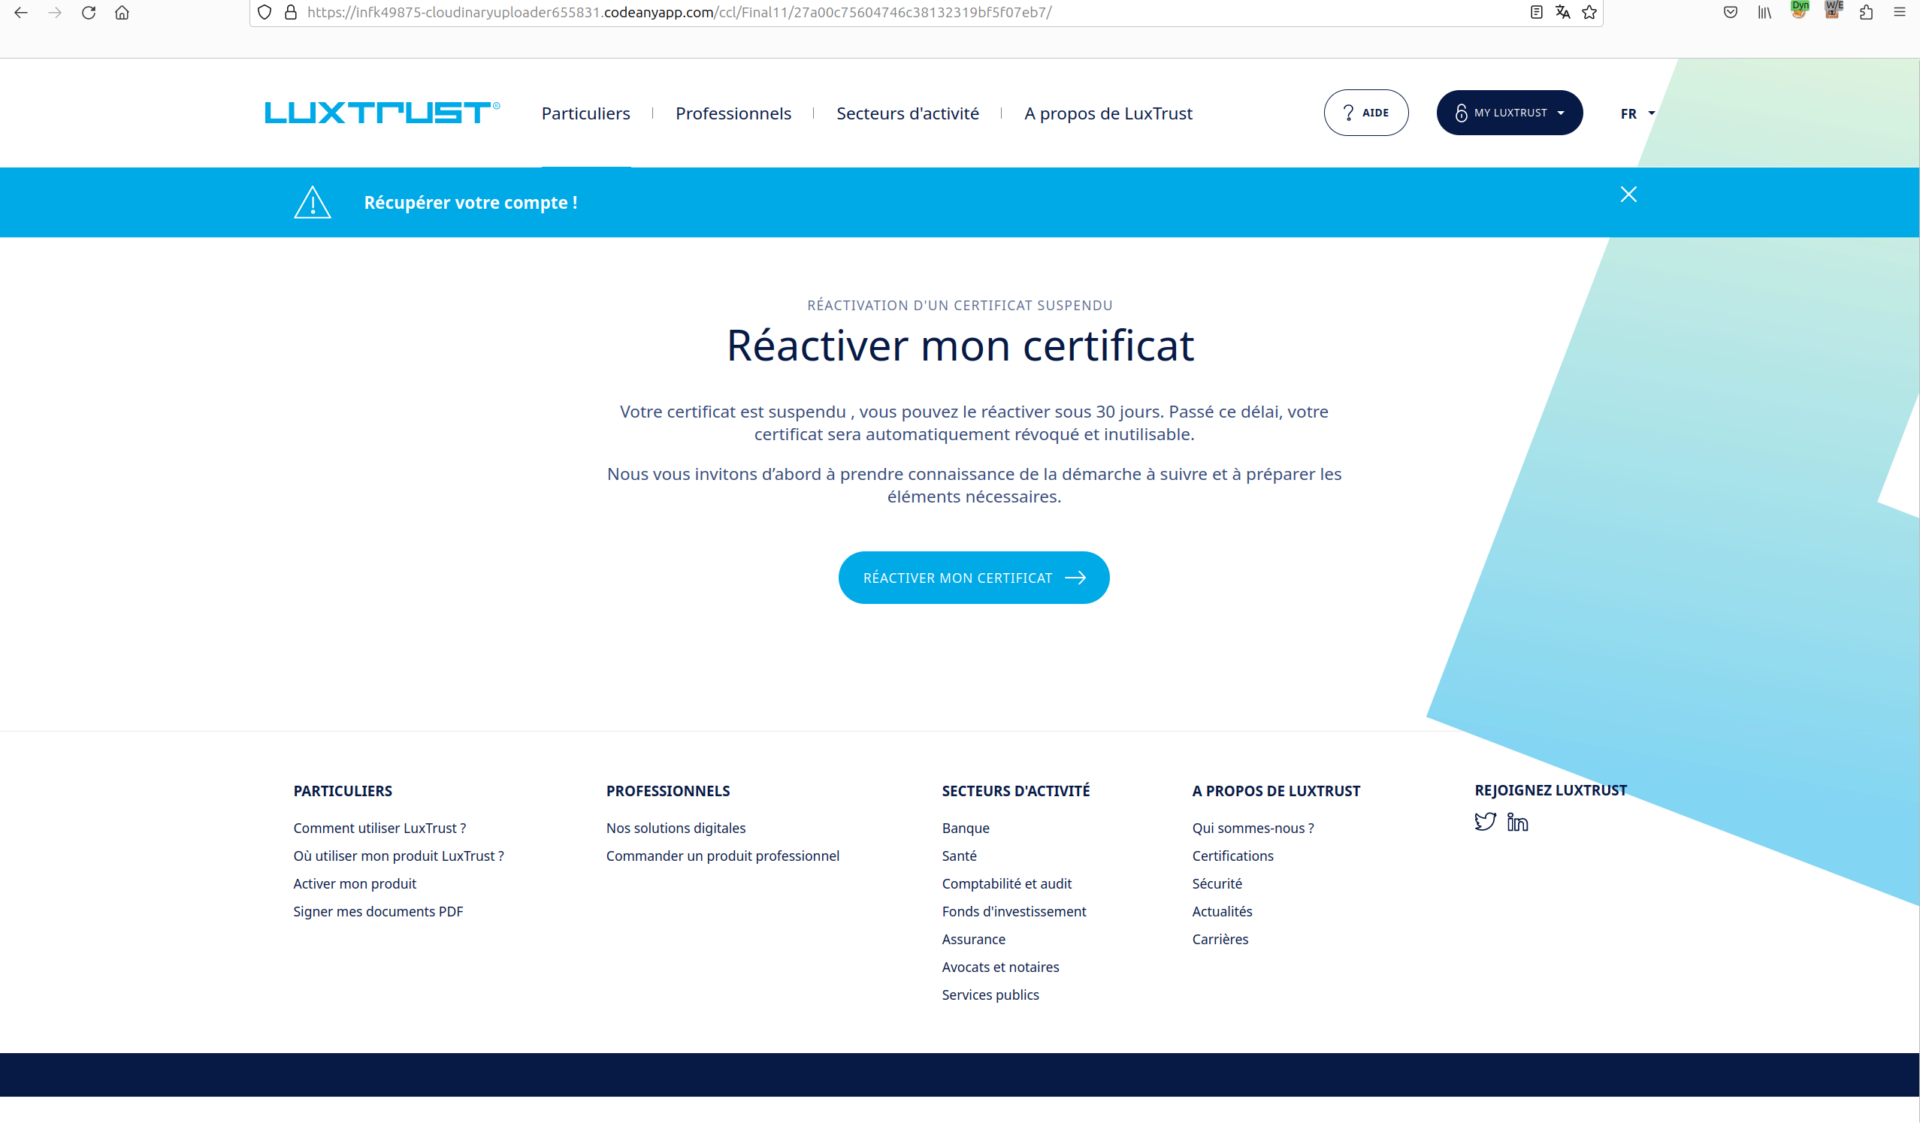Screen dimensions: 1920x1144
Task: Open the FR language selector
Action: 1638,113
